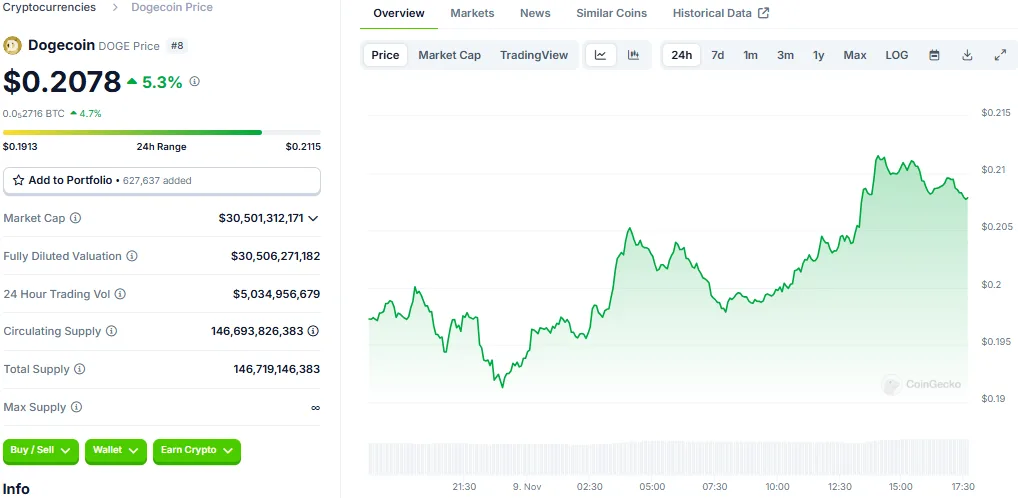Expand chart to fullscreen icon
Screen dimensions: 1018x498
(x=1000, y=55)
